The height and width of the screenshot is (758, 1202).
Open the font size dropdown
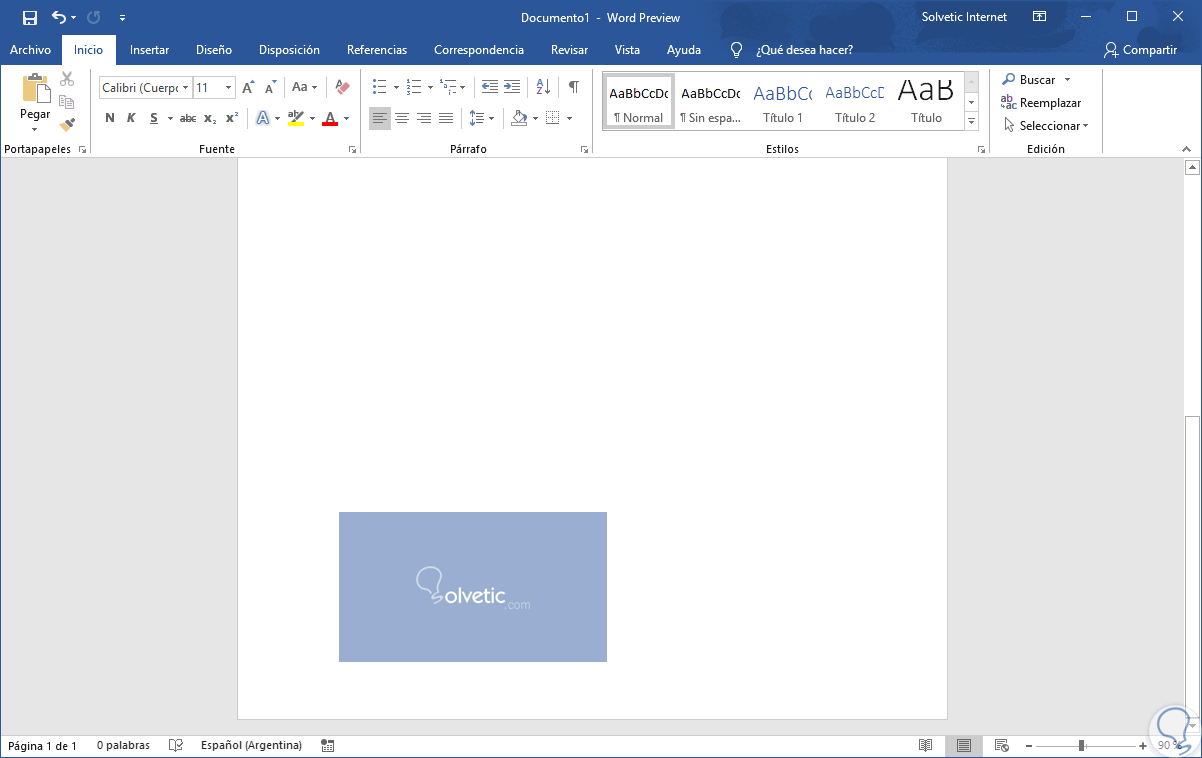[228, 88]
